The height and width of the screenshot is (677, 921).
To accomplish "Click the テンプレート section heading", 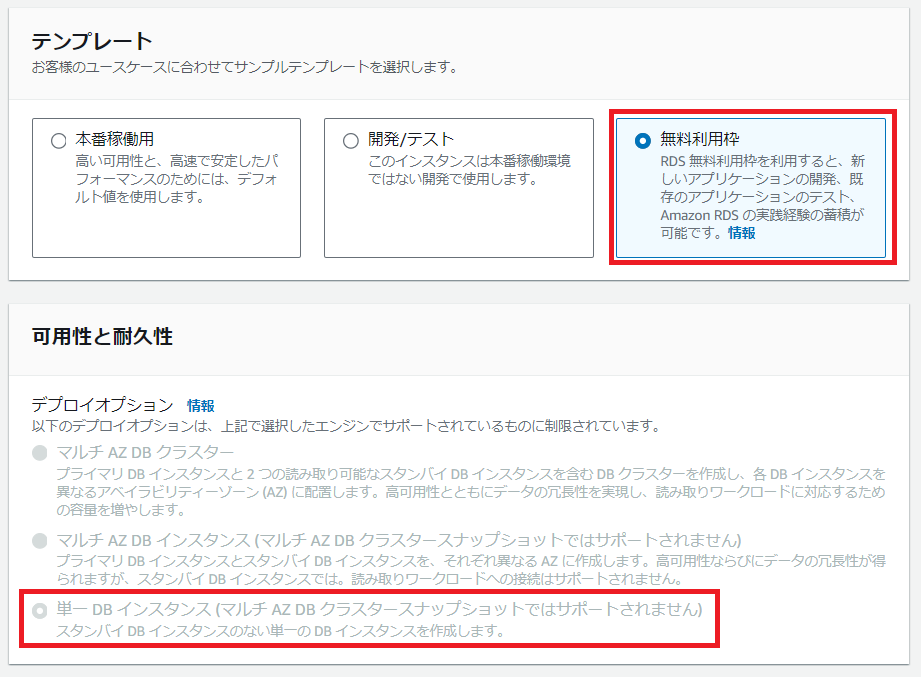I will [92, 42].
